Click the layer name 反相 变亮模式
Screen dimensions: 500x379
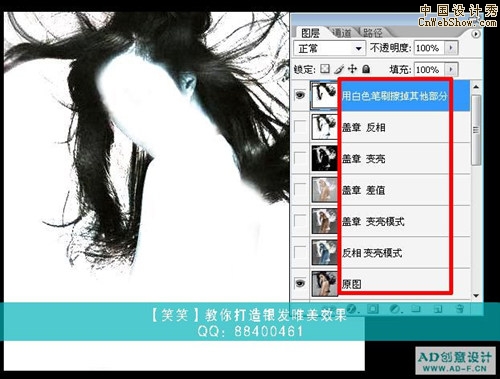tap(372, 253)
